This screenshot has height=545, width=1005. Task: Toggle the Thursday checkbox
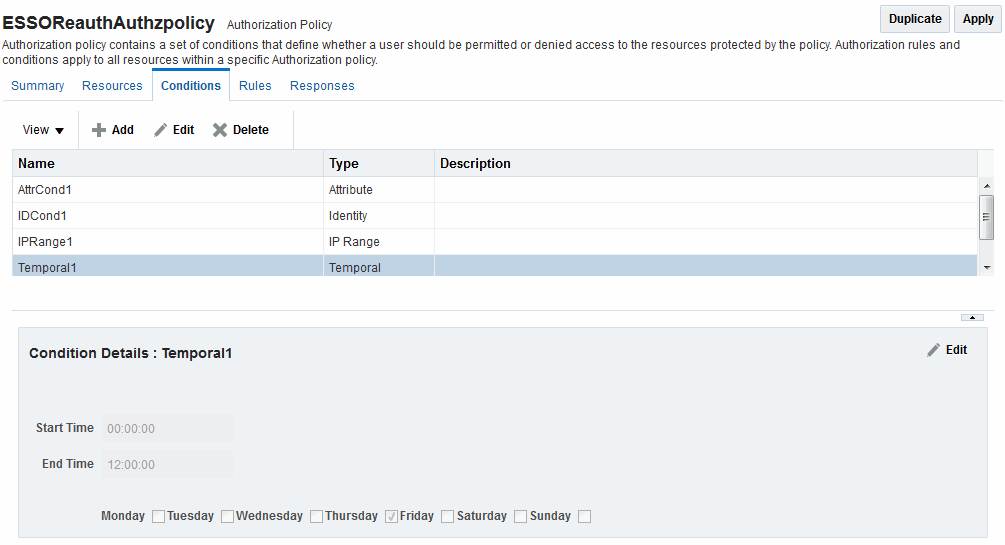pyautogui.click(x=392, y=517)
